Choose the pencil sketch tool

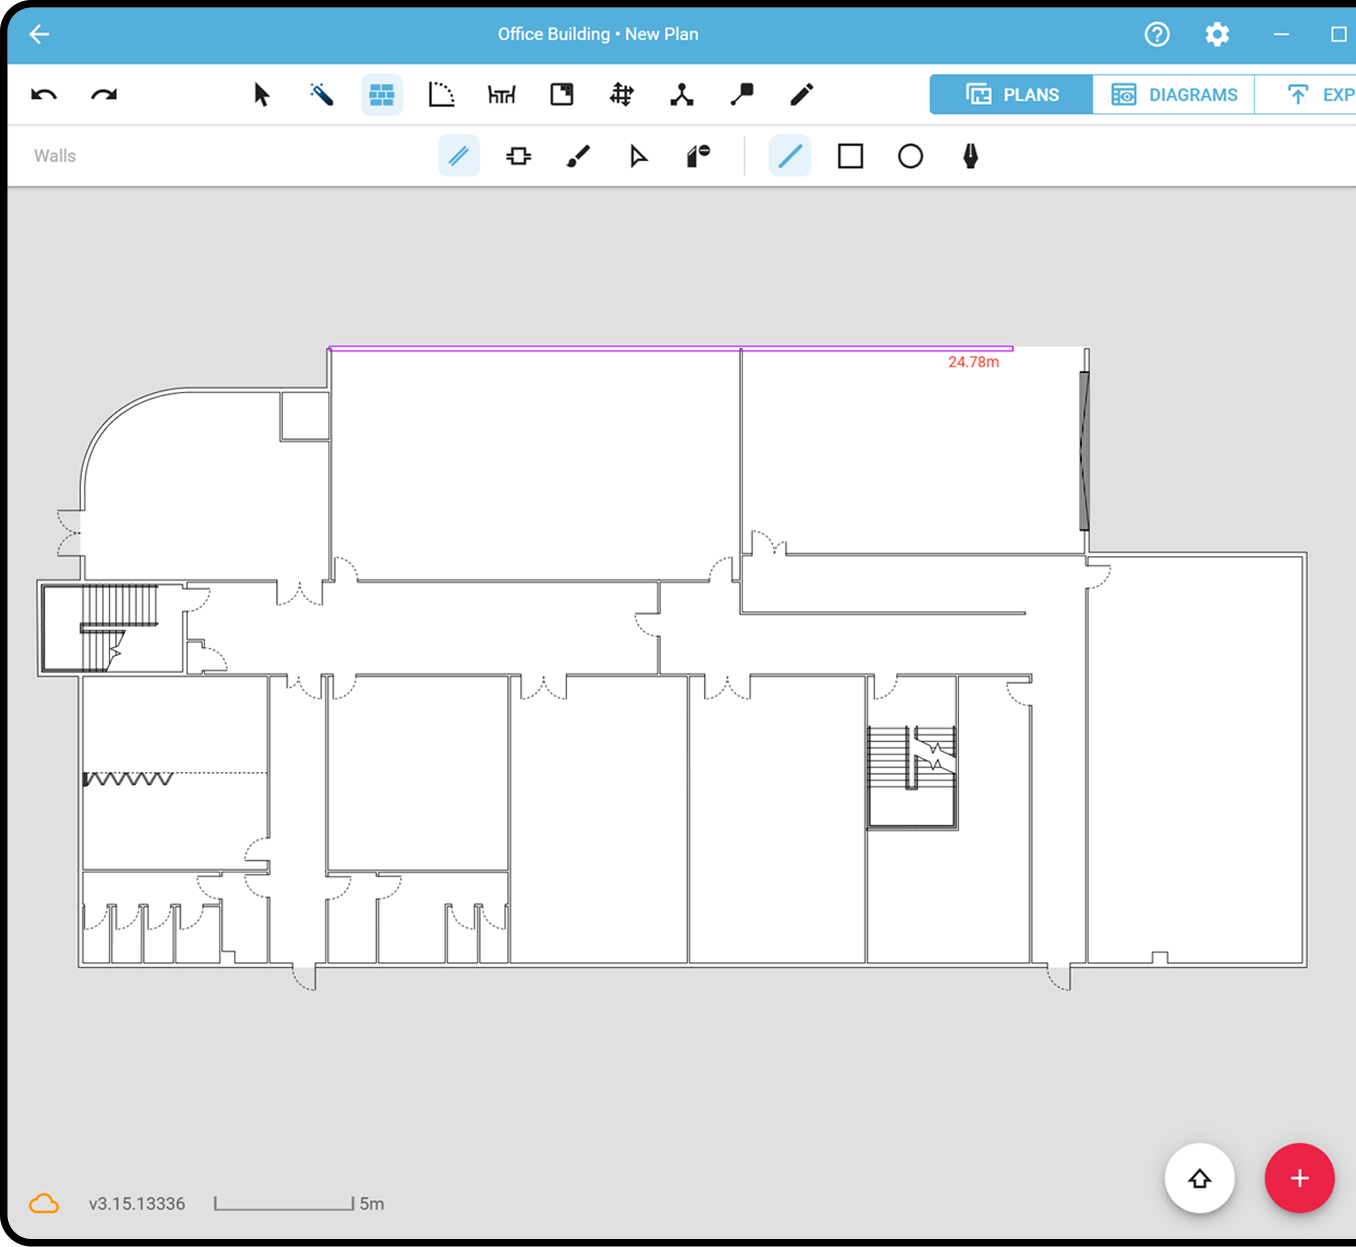pyautogui.click(x=801, y=94)
